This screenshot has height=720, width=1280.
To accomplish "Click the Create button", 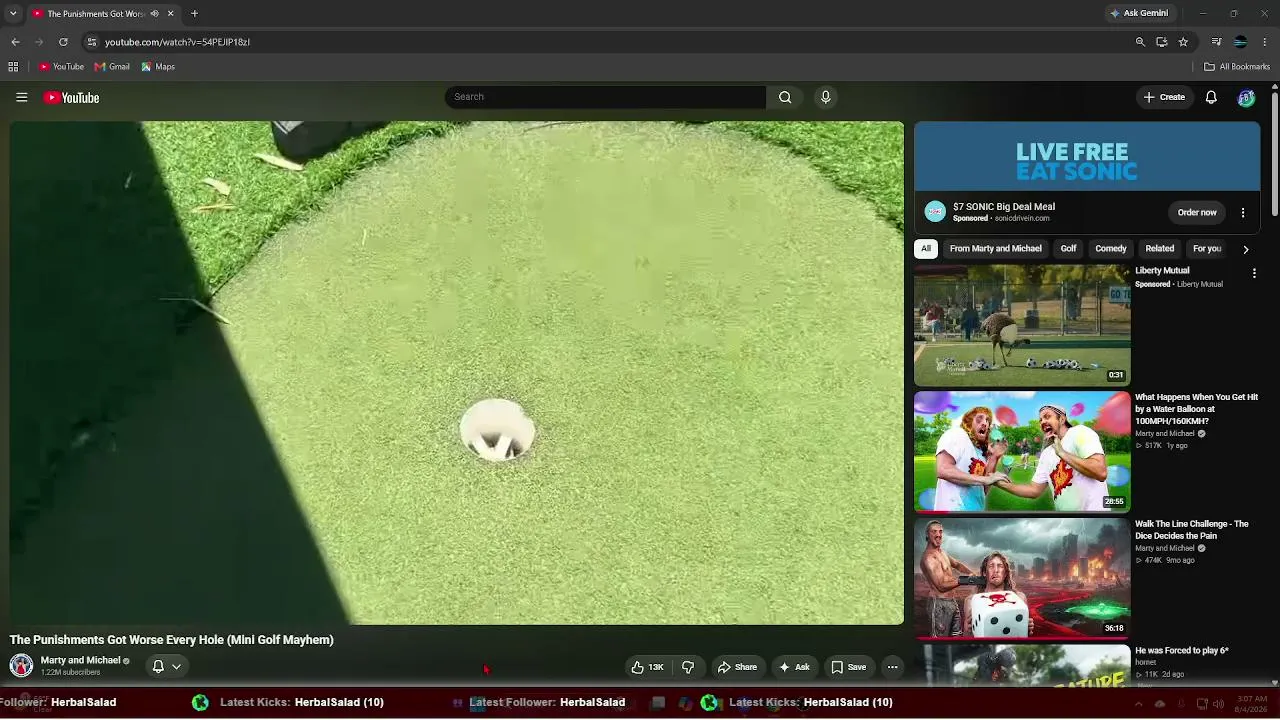I will [1165, 97].
